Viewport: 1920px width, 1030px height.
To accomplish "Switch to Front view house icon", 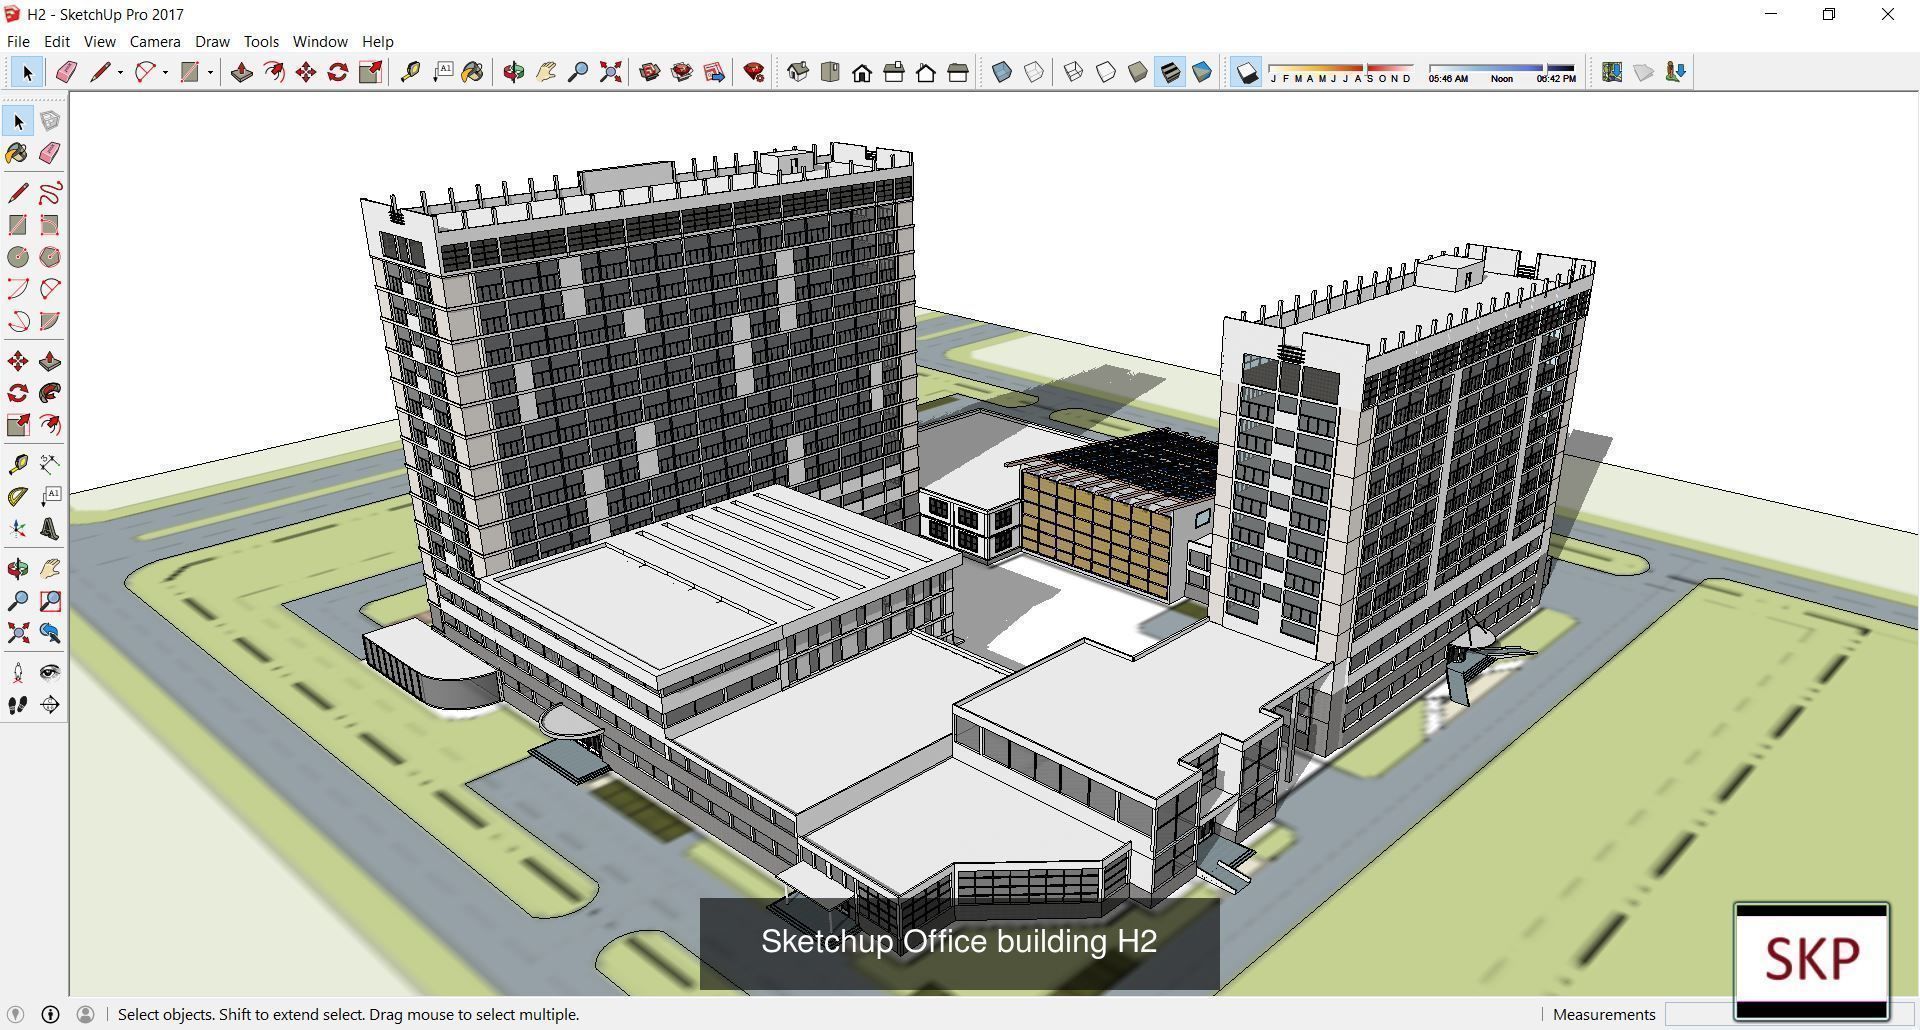I will click(861, 72).
